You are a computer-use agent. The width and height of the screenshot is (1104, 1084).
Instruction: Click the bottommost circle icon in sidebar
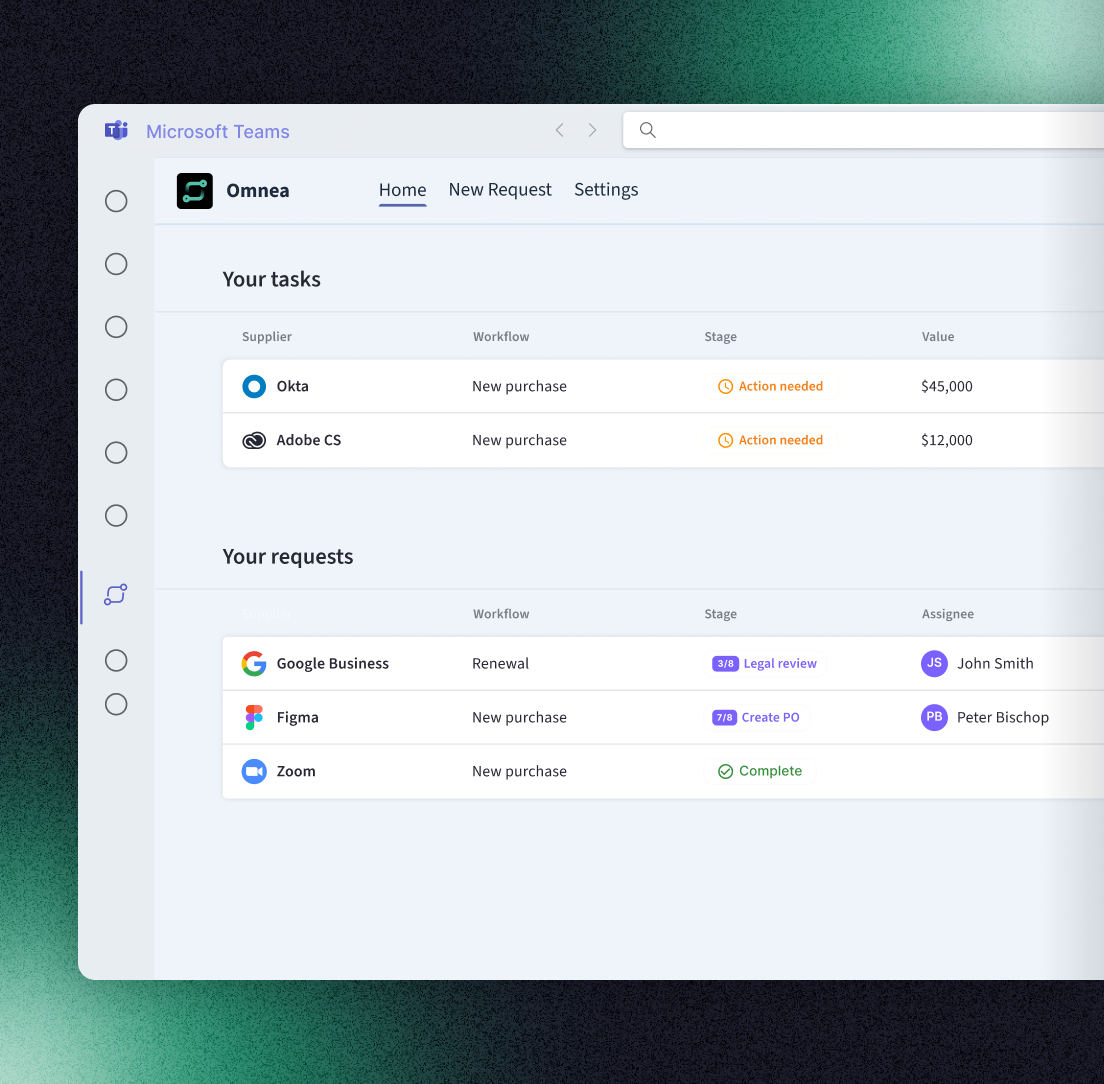tap(116, 705)
